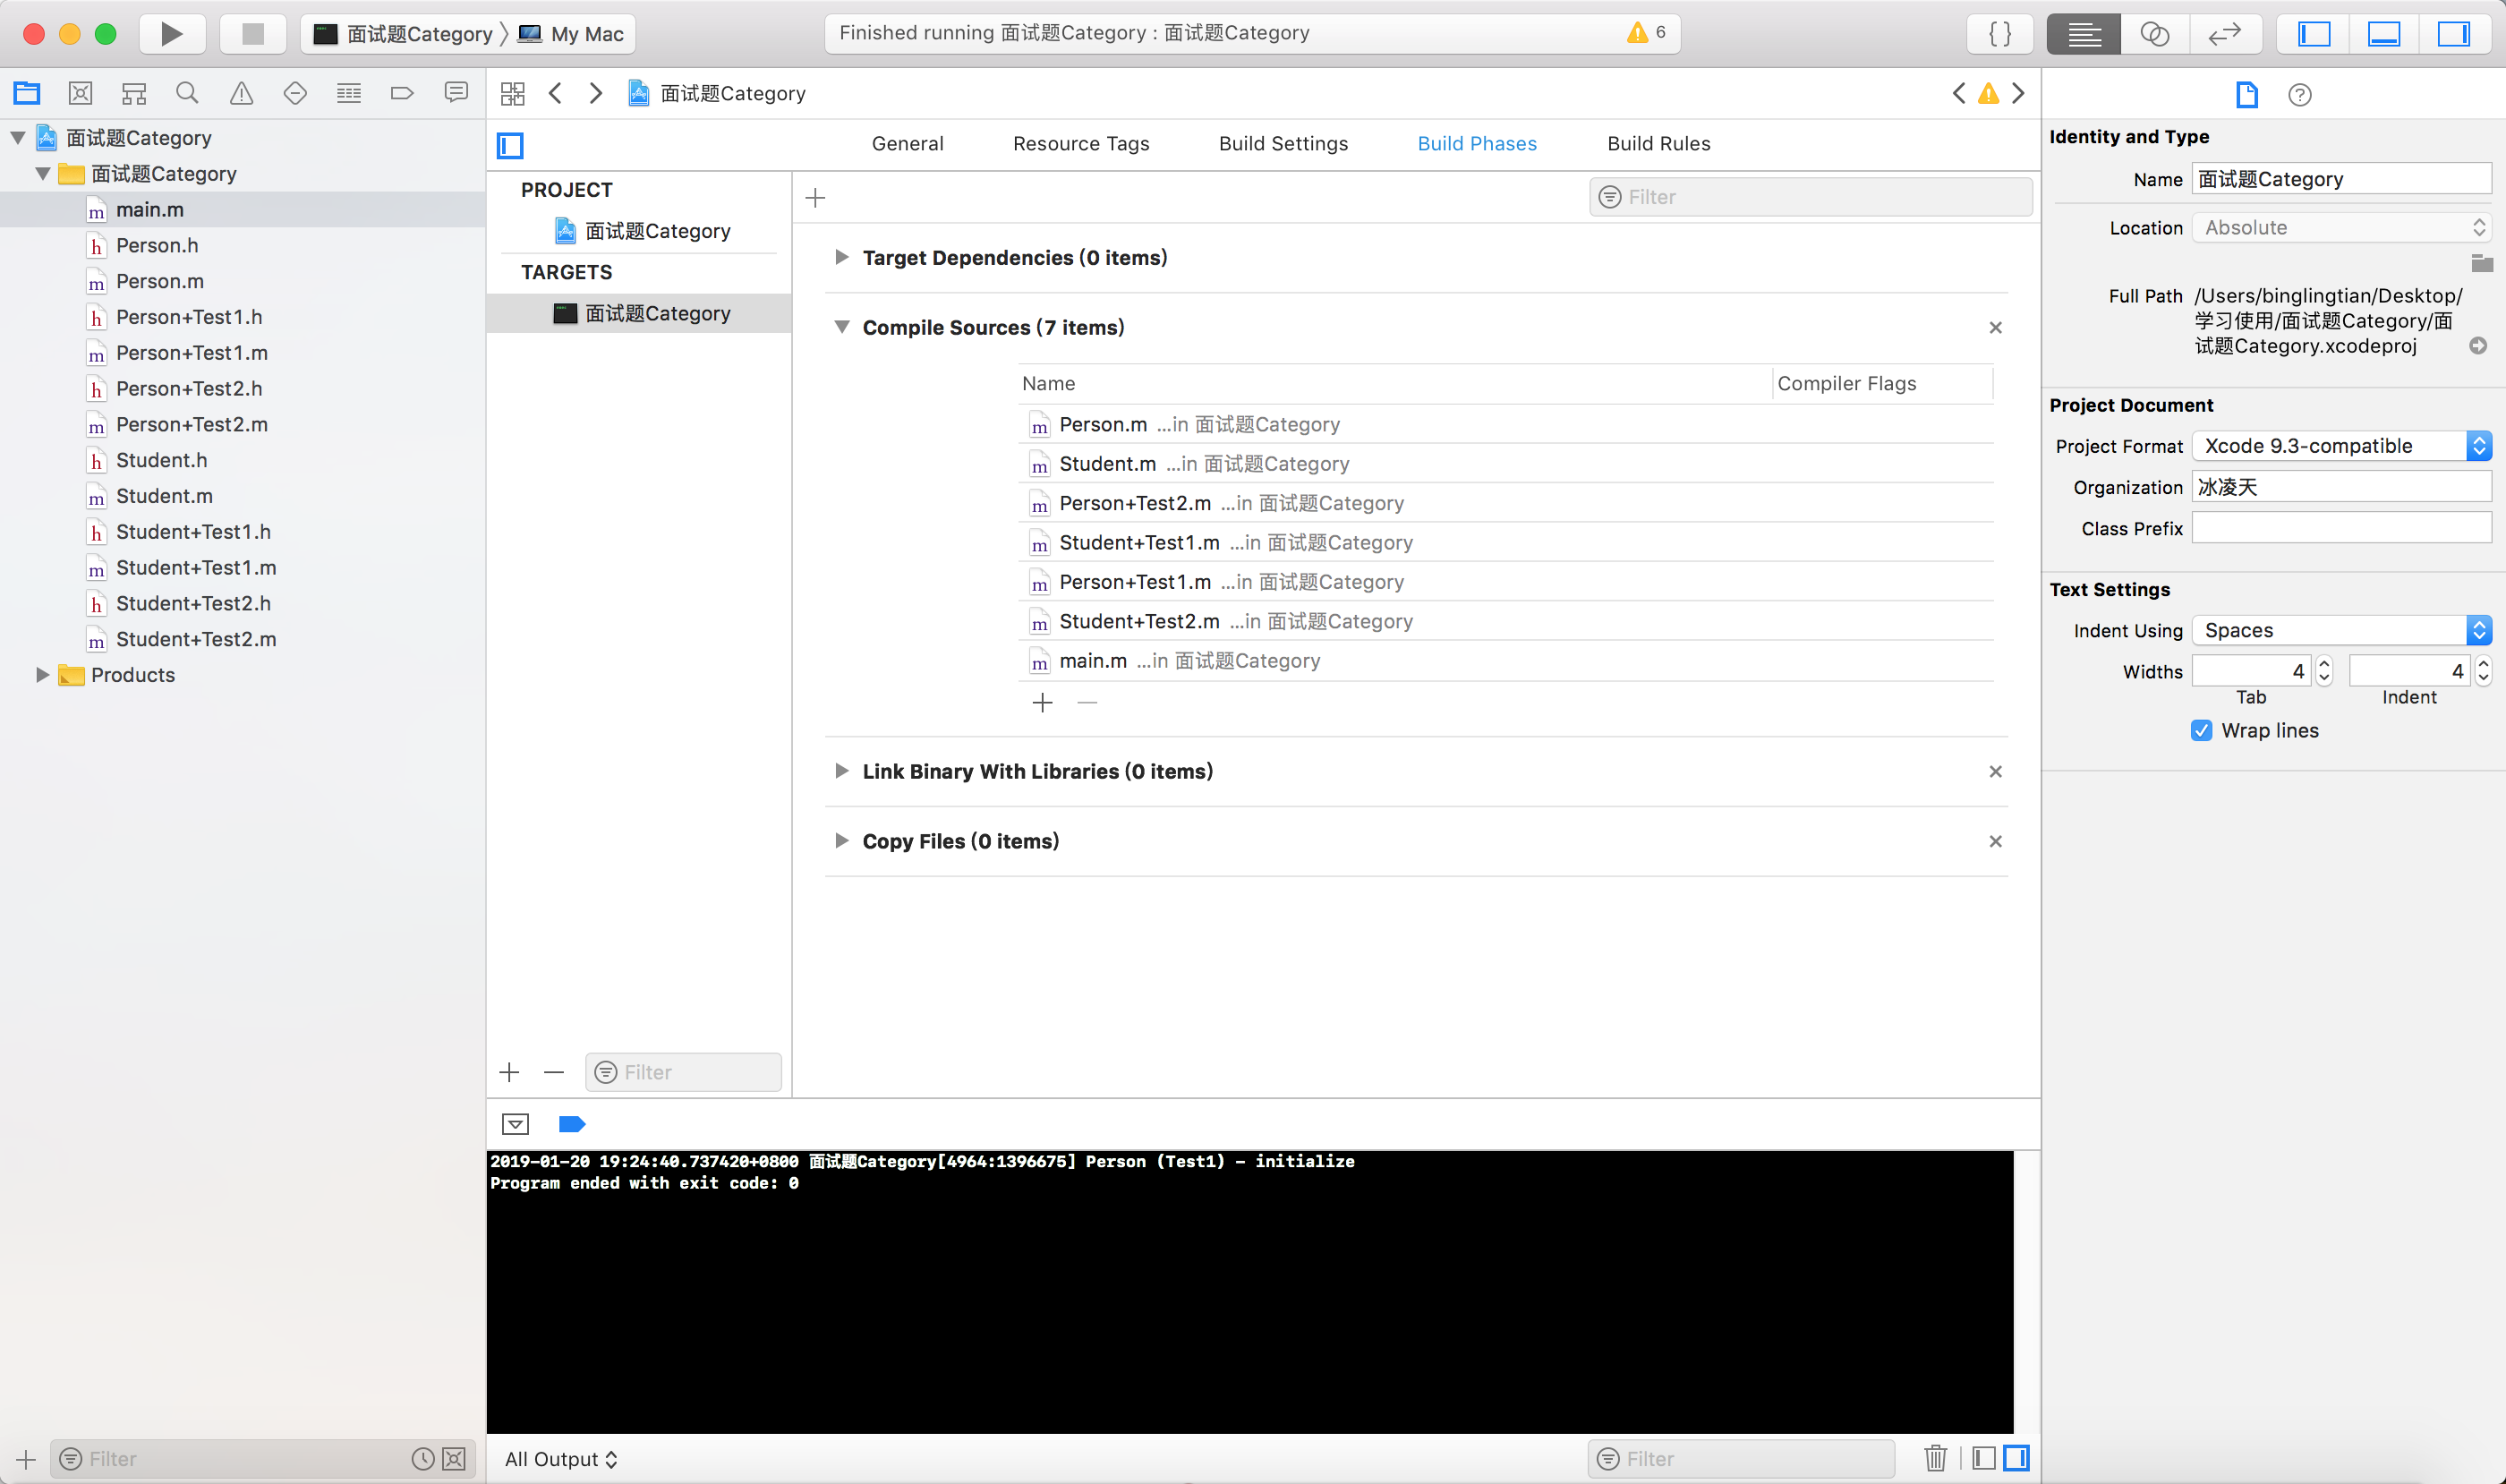Open the General tab
The height and width of the screenshot is (1484, 2506).
[907, 143]
